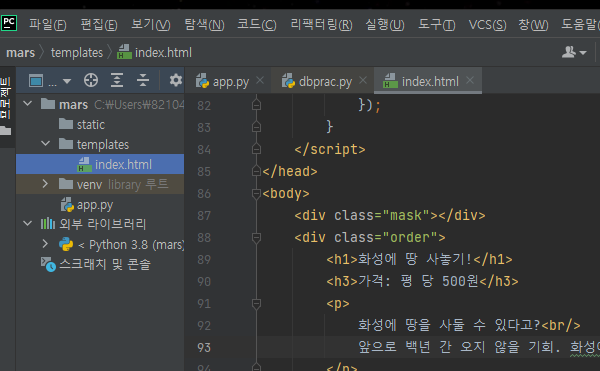The image size is (600, 371).
Task: Click the 화성에 땅을 사둘 수 있다고? line
Action: click(x=469, y=325)
